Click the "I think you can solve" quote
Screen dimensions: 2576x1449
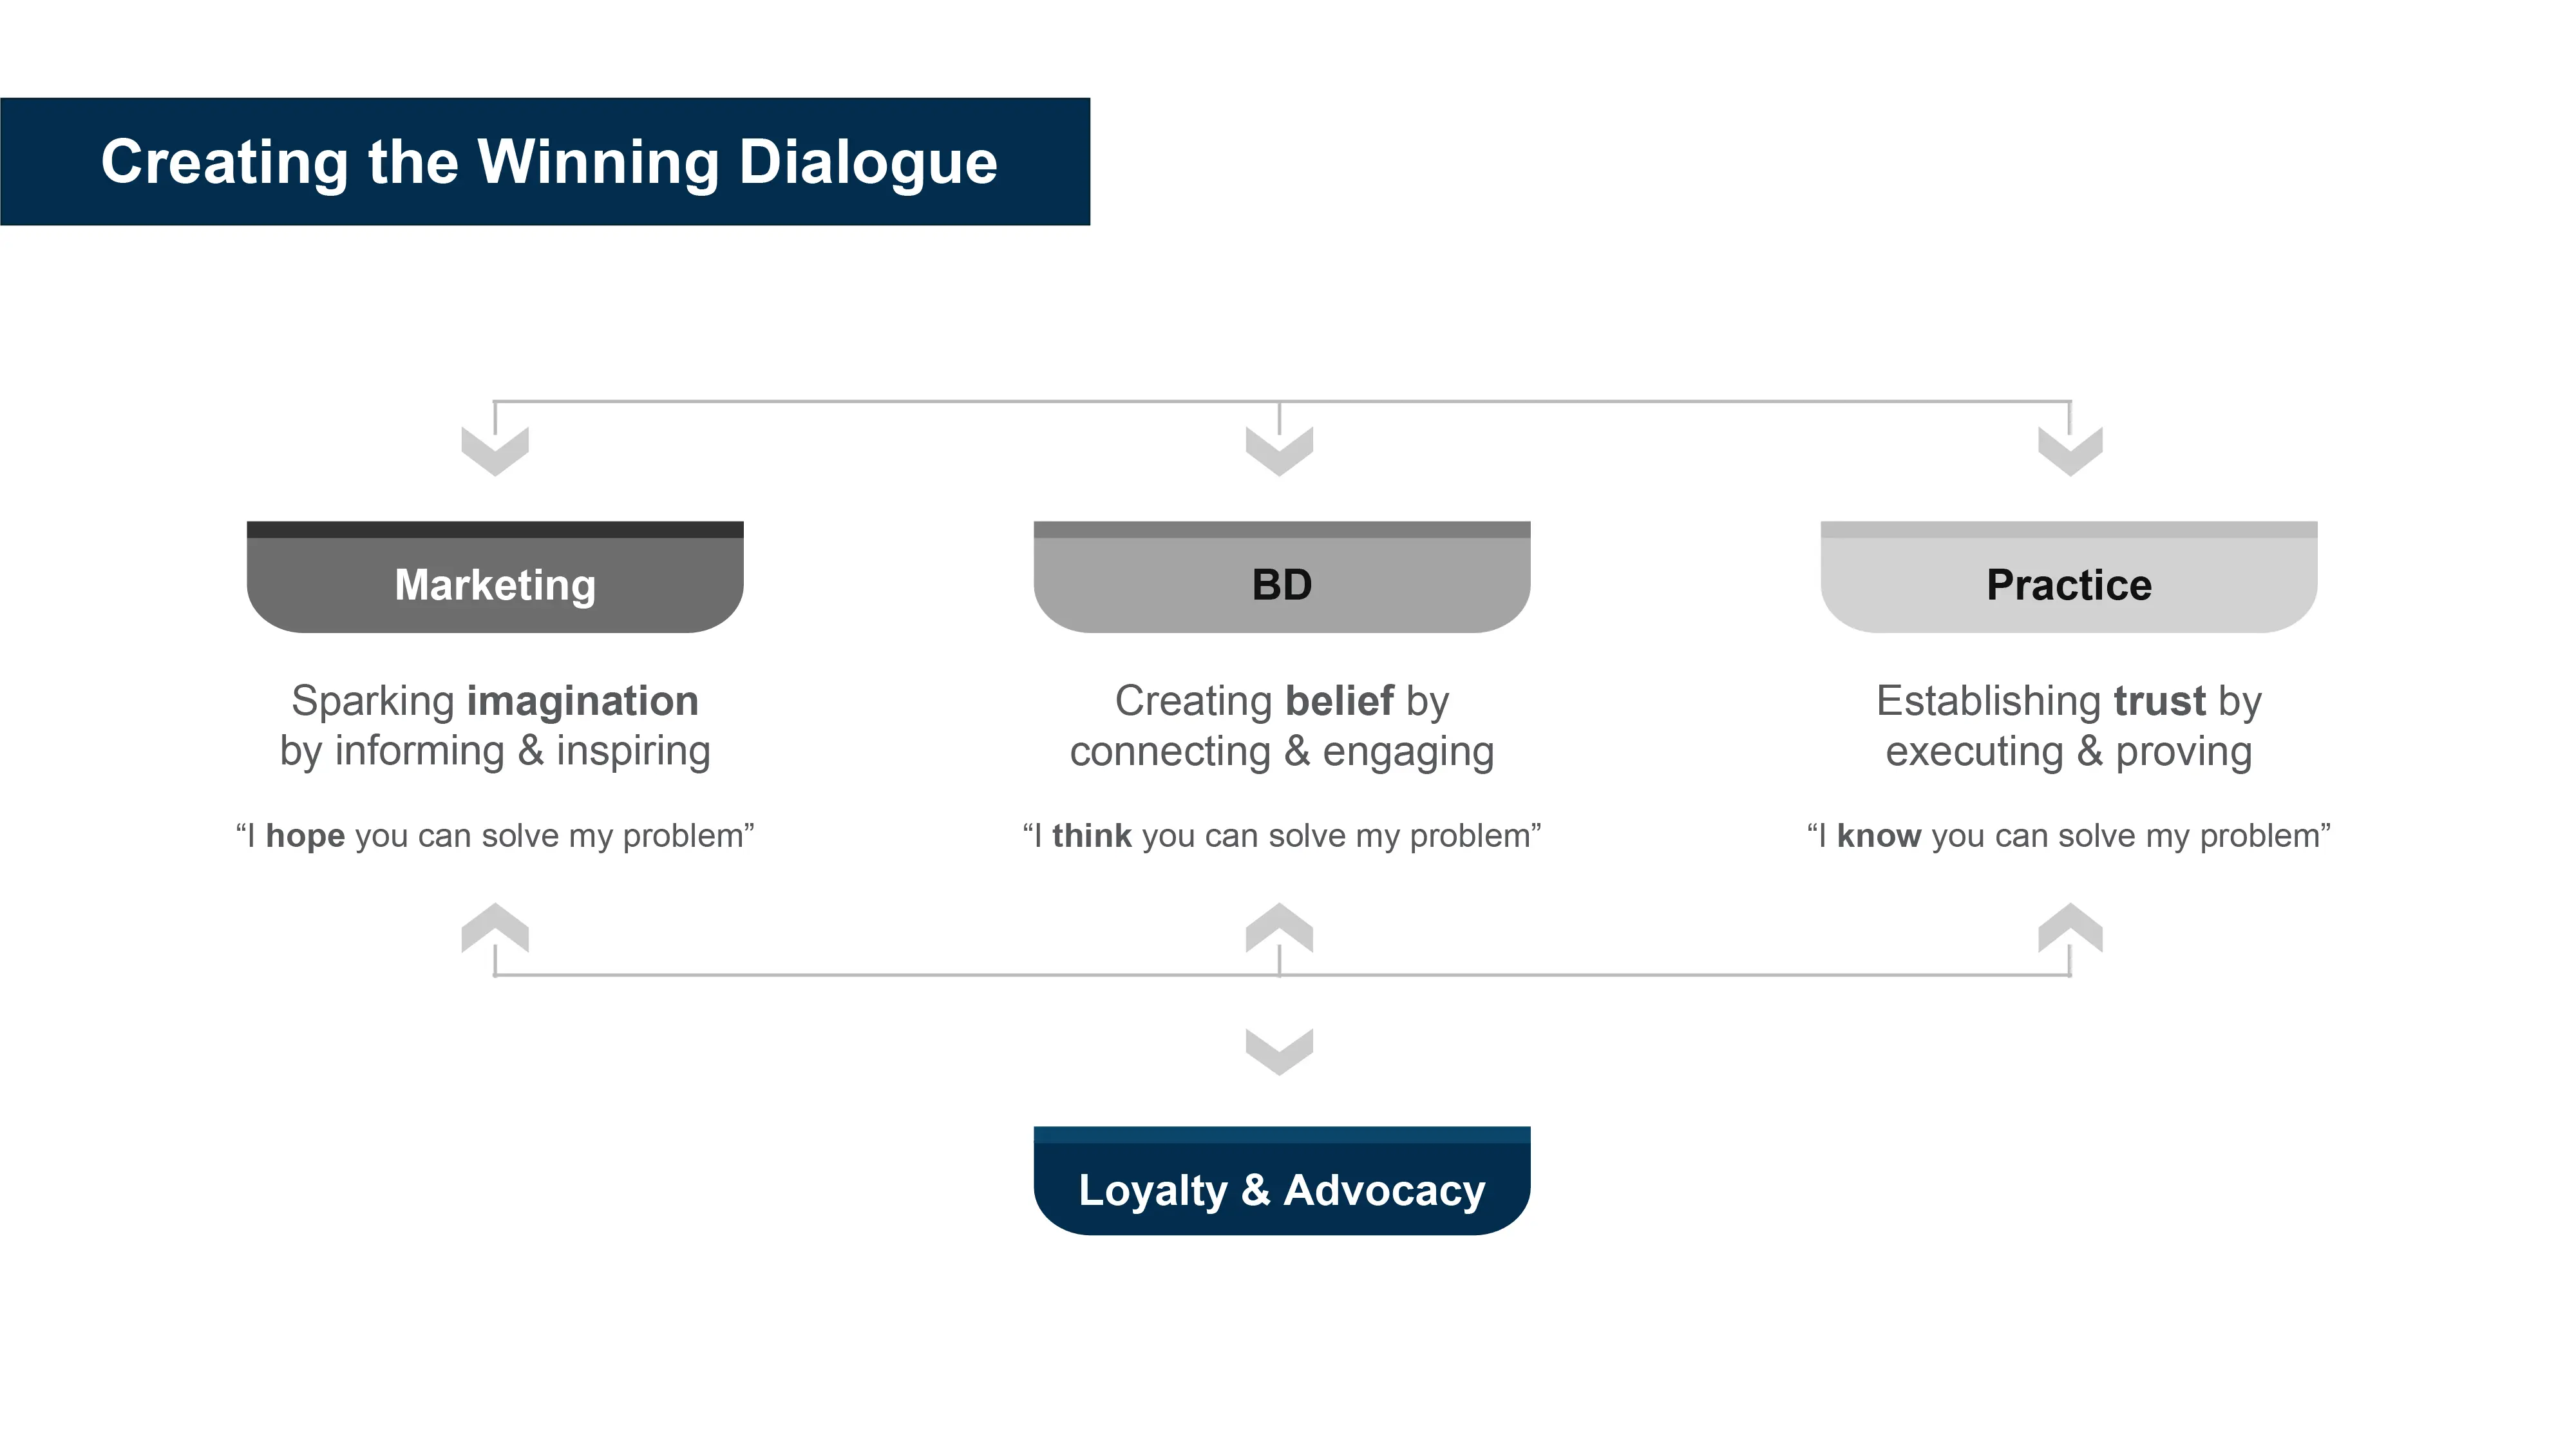[x=1282, y=836]
